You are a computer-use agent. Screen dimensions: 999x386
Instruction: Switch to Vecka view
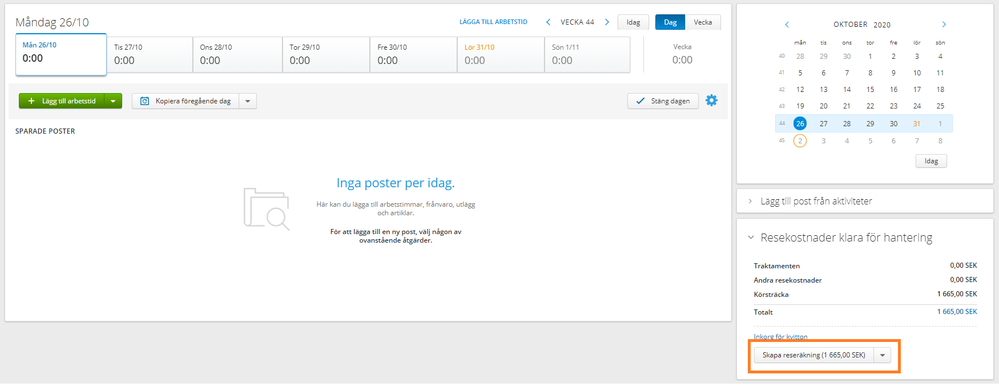point(703,22)
